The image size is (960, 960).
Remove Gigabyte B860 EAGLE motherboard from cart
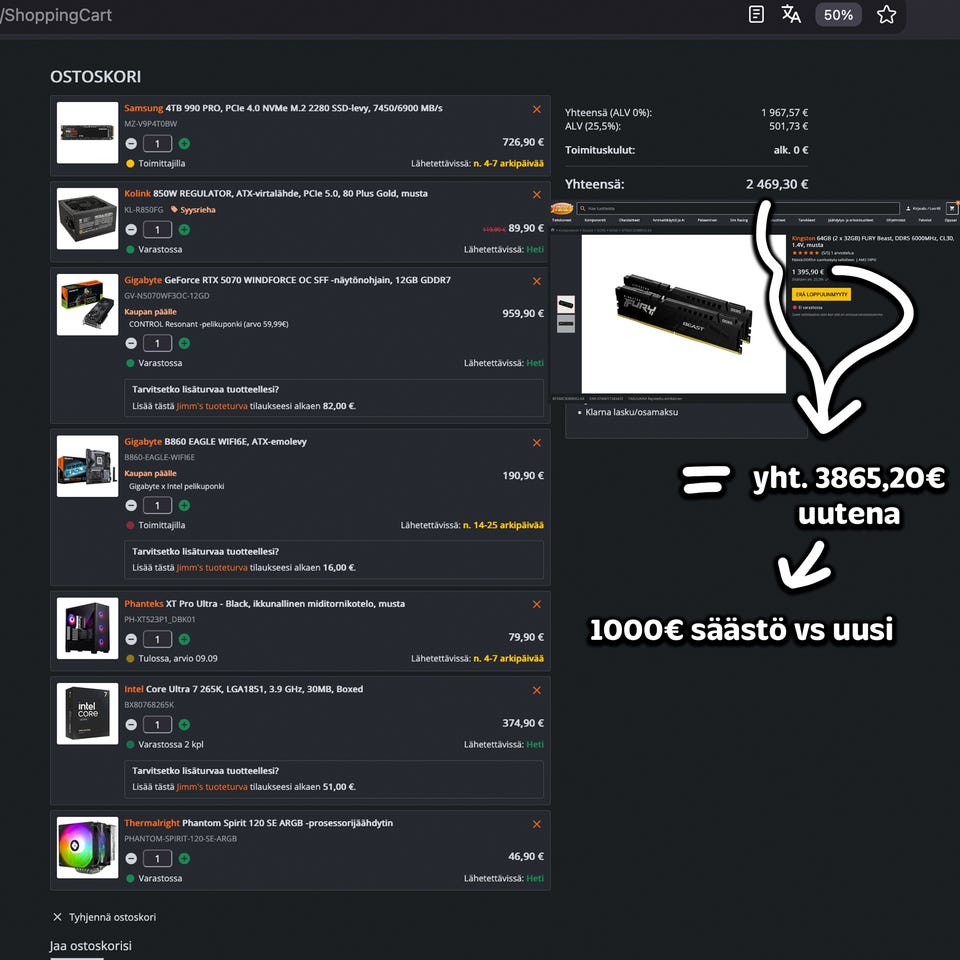[536, 443]
